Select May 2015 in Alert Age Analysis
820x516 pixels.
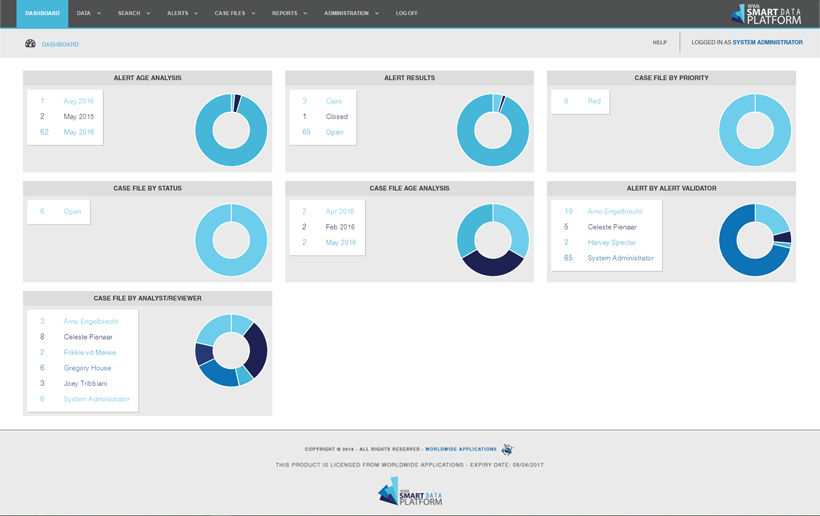tap(78, 117)
